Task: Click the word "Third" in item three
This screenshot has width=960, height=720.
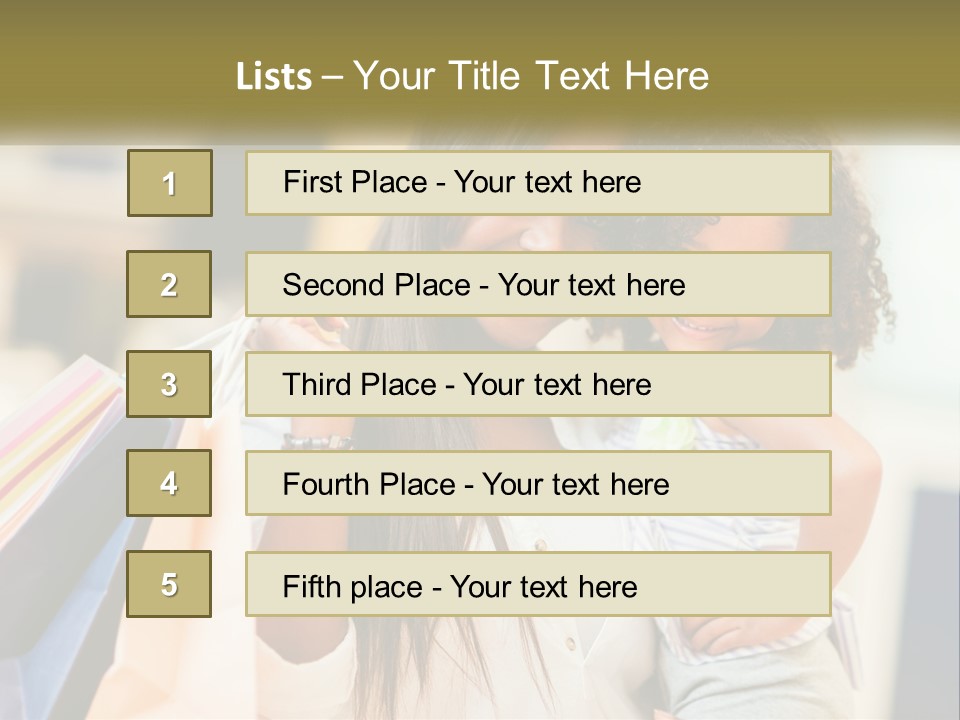Action: pos(318,385)
